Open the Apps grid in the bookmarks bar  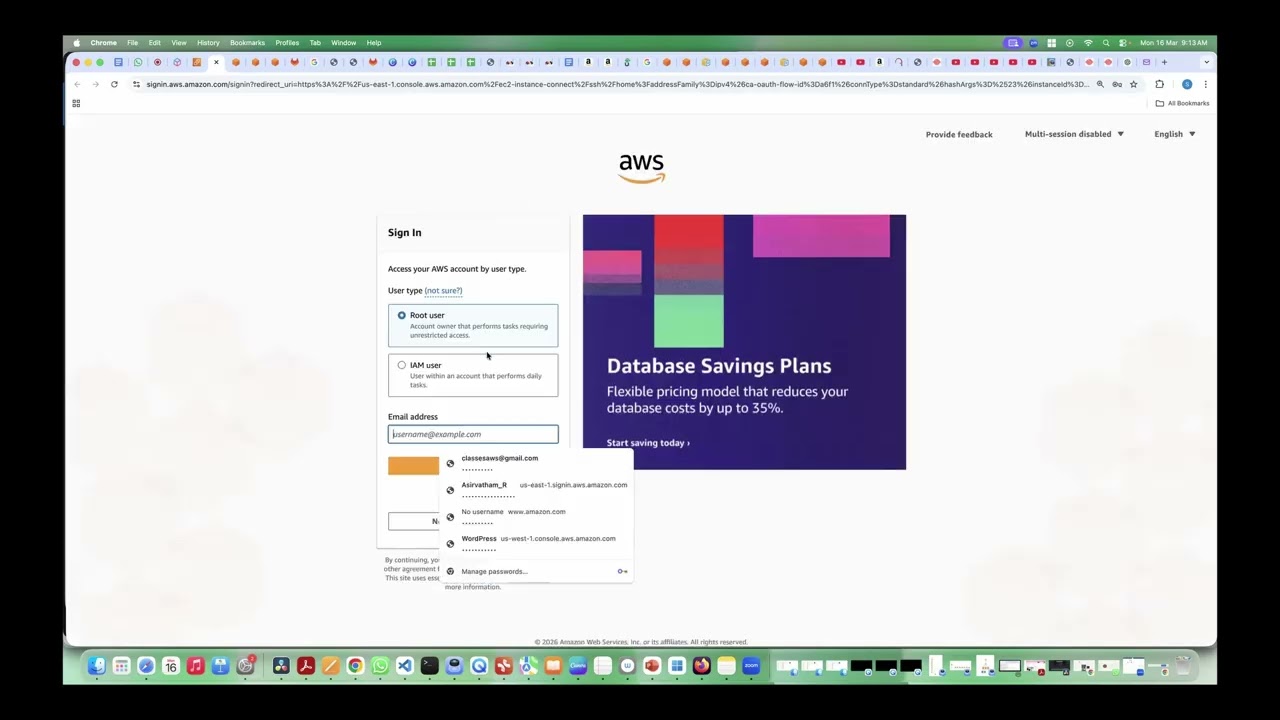76,103
